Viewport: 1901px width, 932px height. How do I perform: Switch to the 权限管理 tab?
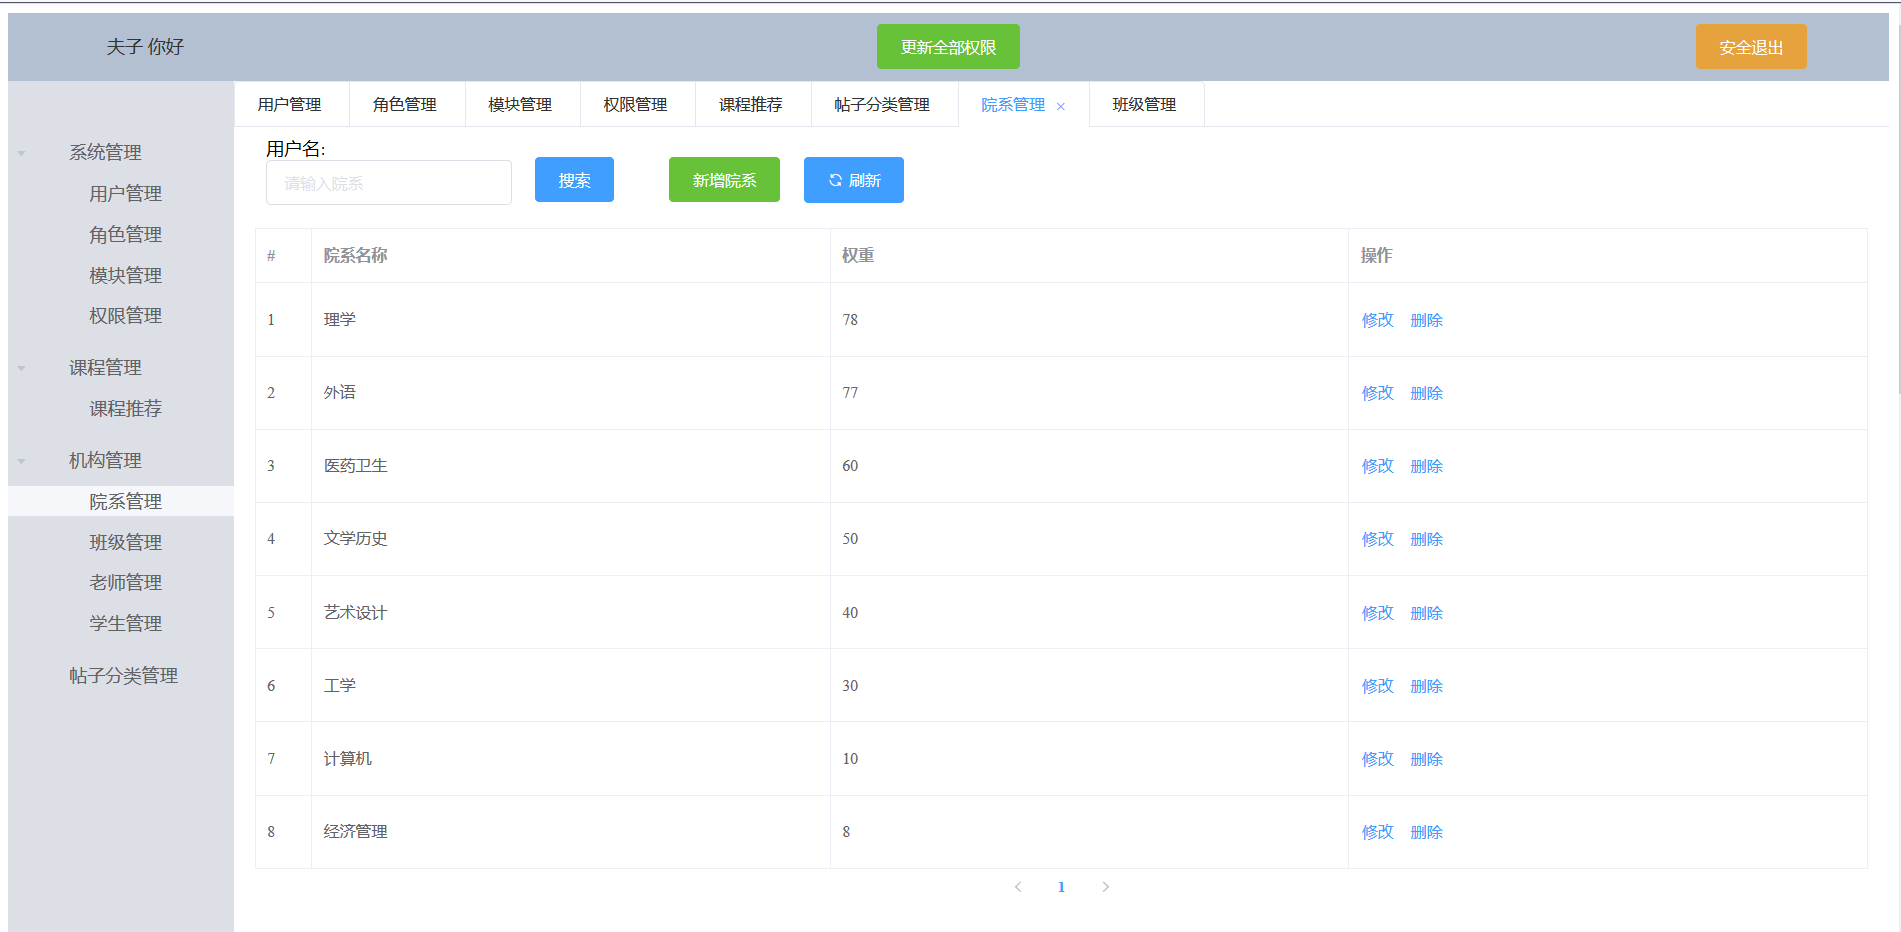click(x=637, y=104)
